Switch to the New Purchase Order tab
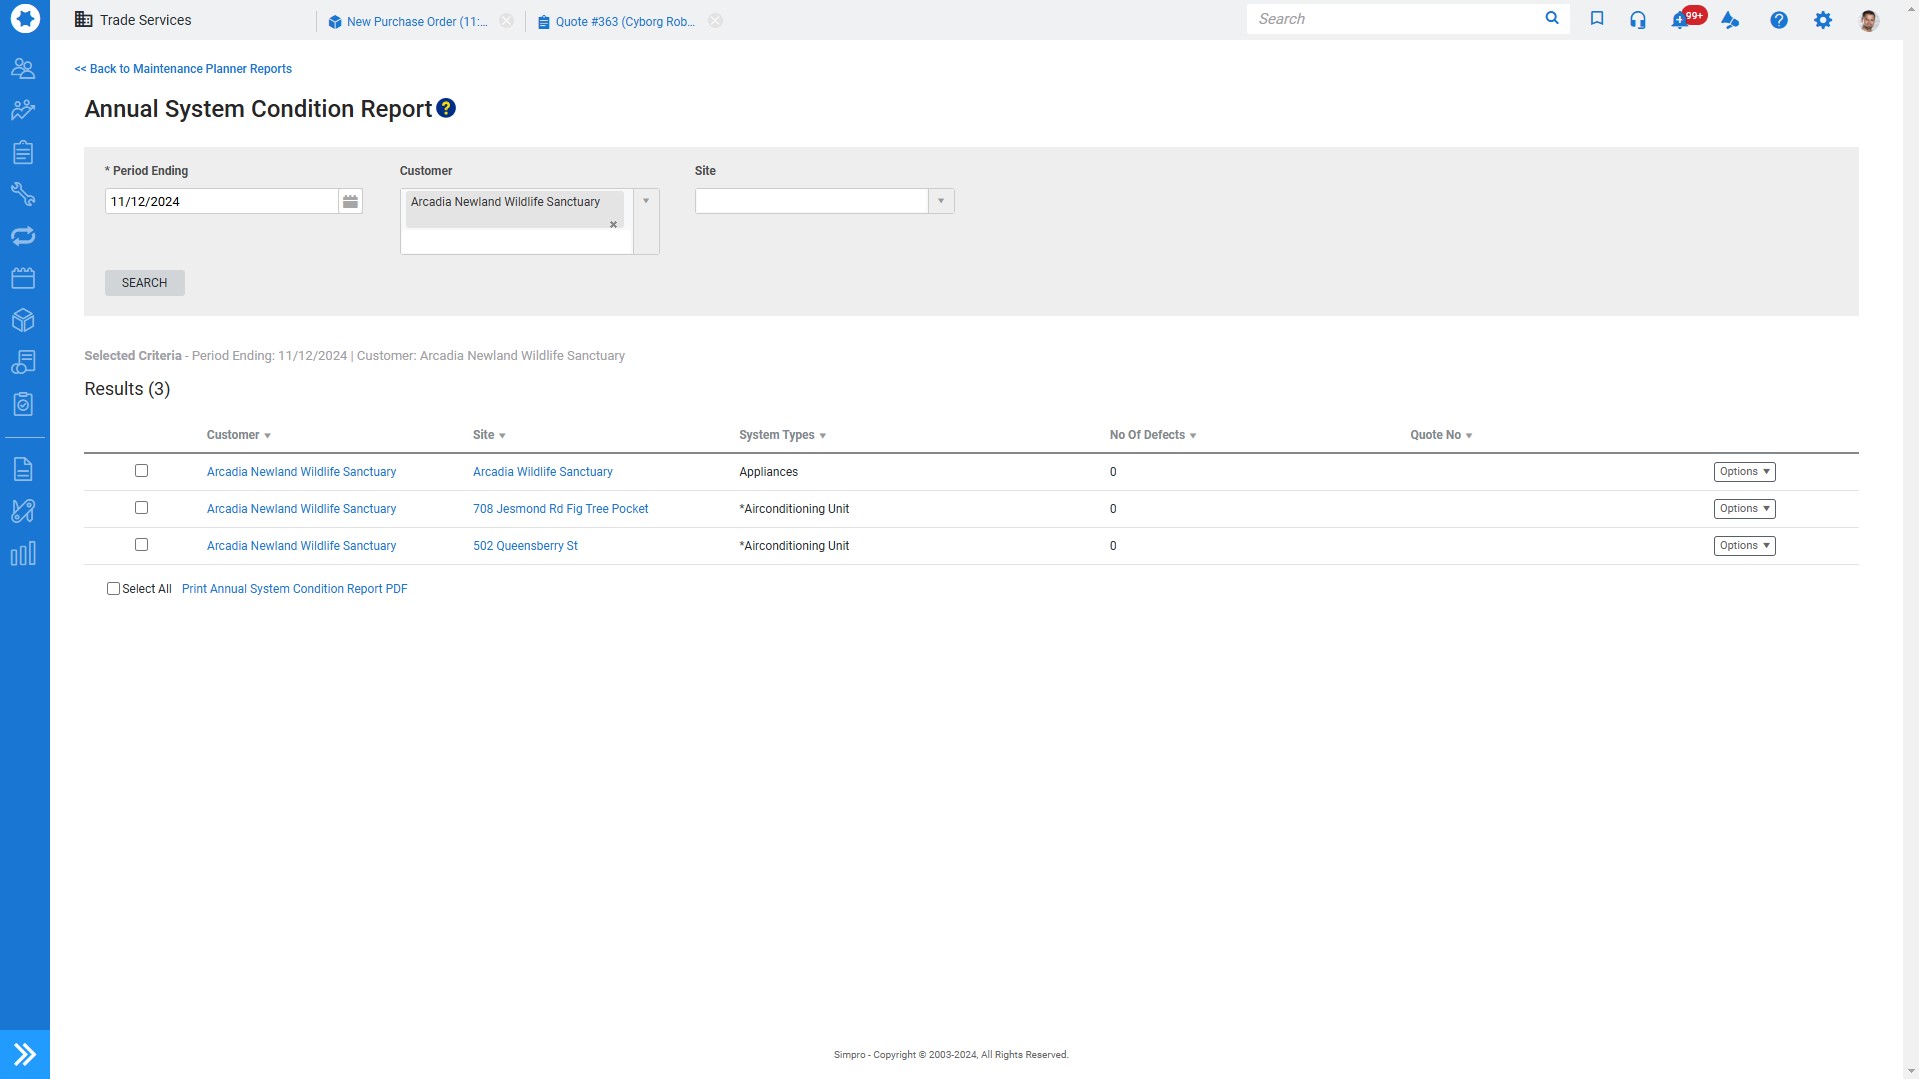Image resolution: width=1919 pixels, height=1079 pixels. coord(416,22)
